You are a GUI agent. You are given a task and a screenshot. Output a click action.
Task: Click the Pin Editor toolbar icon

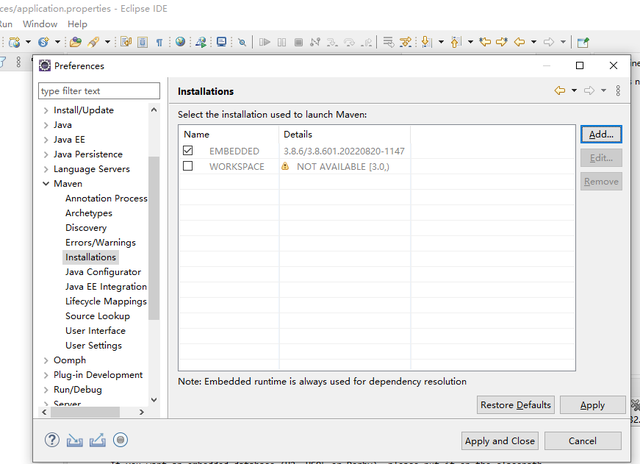tap(583, 42)
